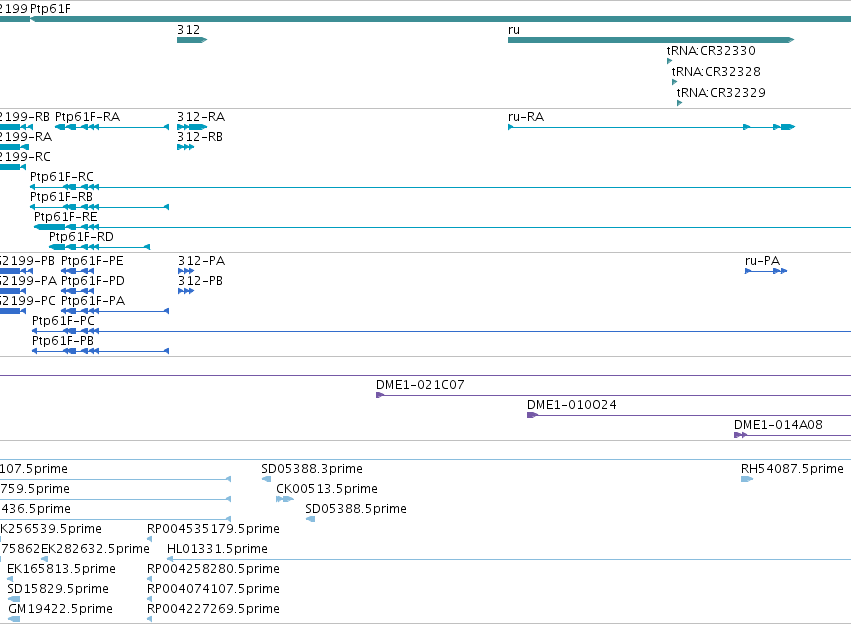Click EST RP004258280.5prime
The image size is (851, 624).
[x=213, y=569]
